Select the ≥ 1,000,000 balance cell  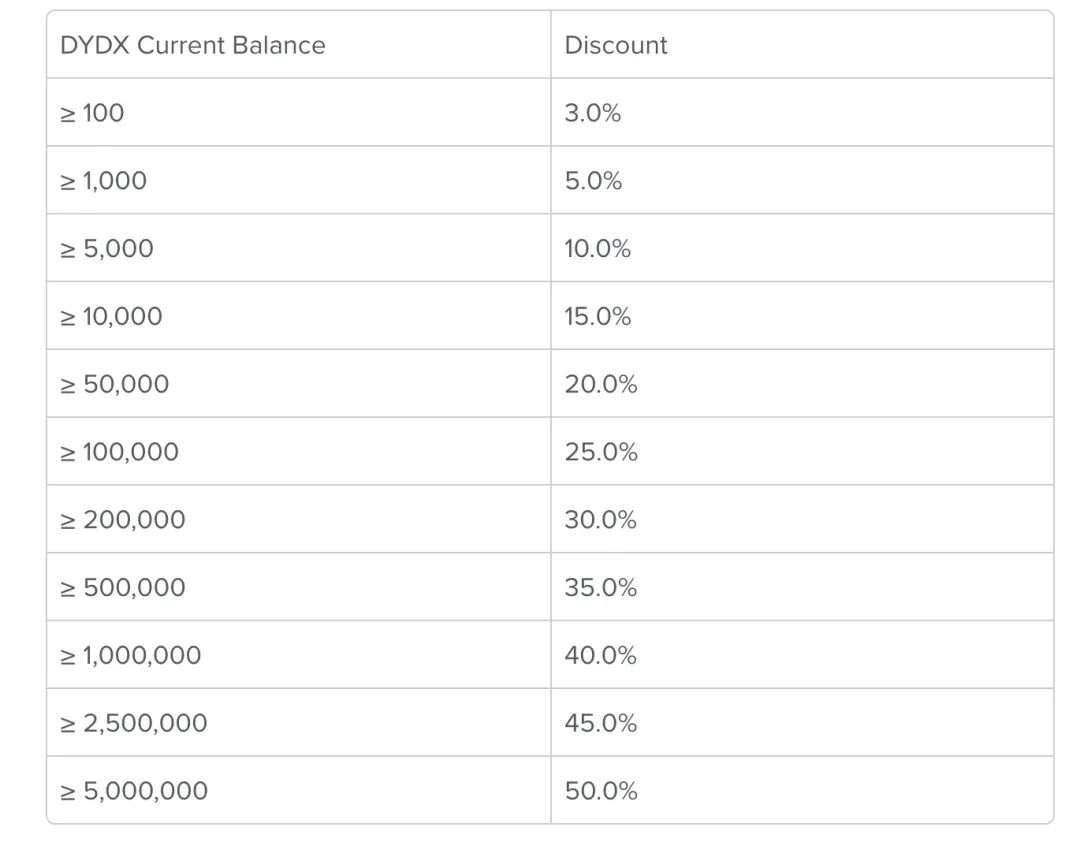pos(298,655)
